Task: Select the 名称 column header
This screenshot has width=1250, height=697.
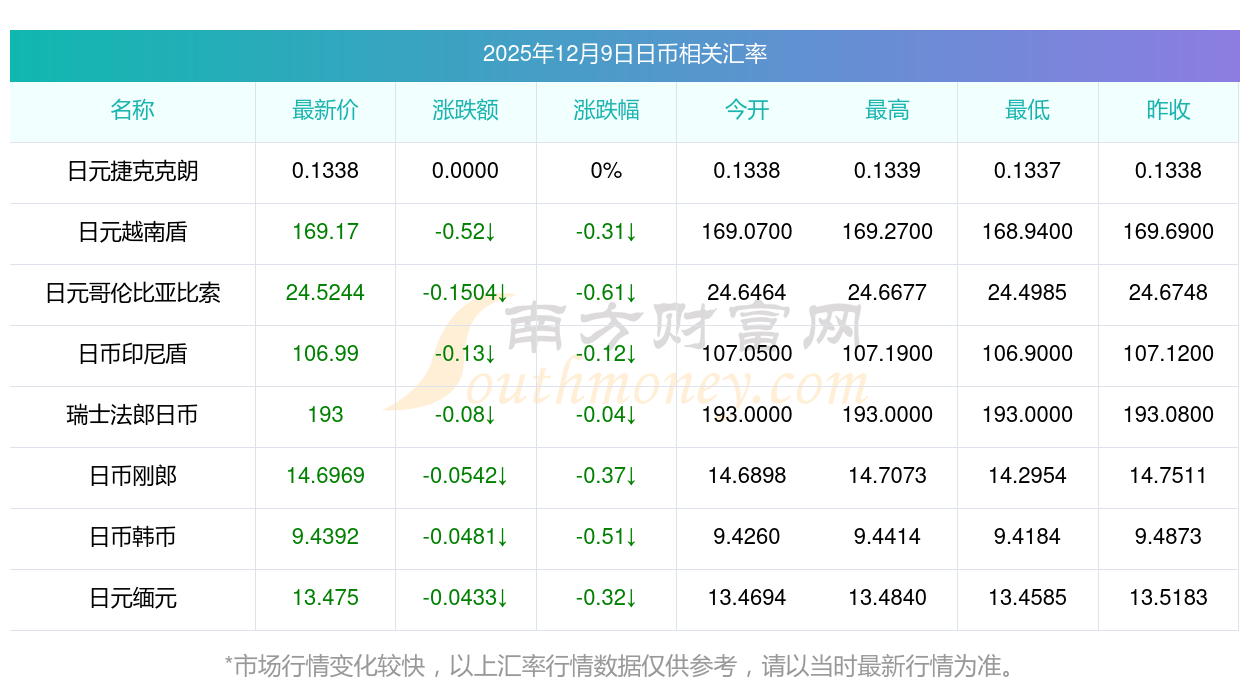Action: [133, 110]
